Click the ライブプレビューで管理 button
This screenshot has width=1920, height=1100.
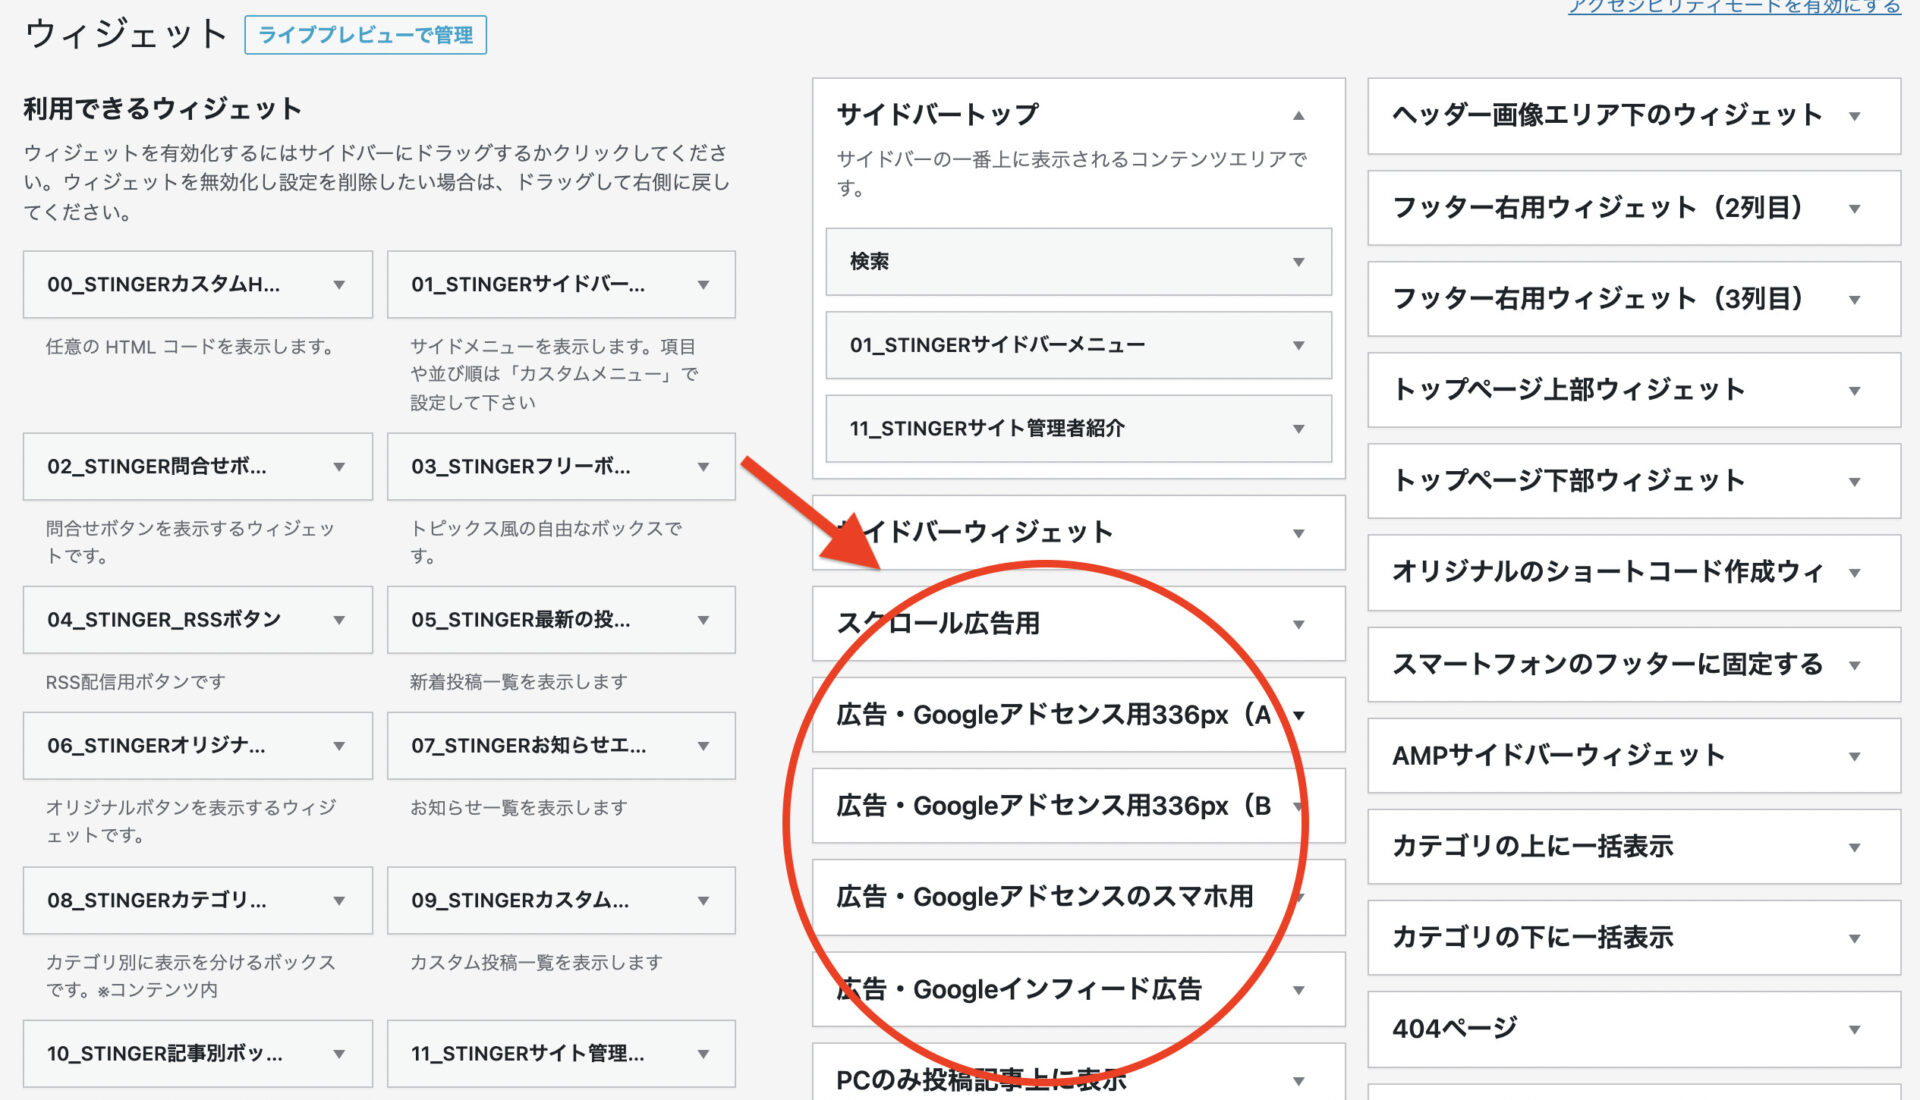pos(365,35)
